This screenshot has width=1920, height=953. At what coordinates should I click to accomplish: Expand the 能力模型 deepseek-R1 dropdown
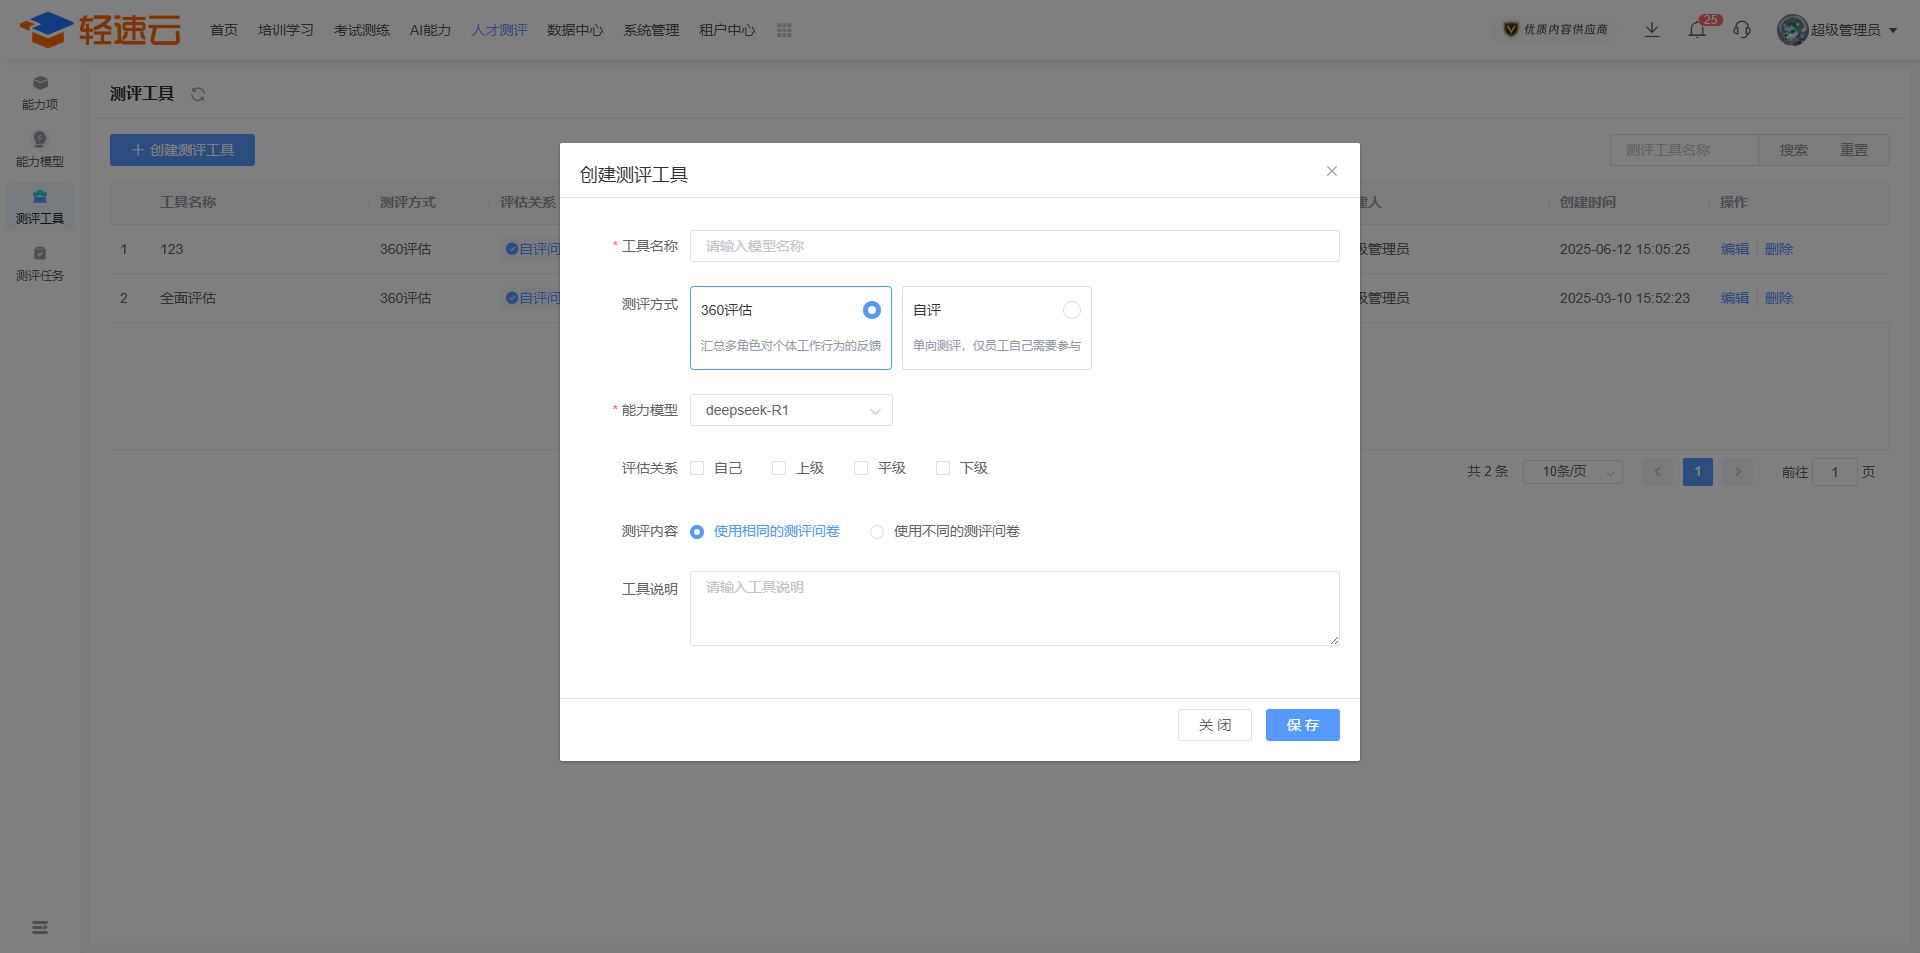click(x=790, y=410)
